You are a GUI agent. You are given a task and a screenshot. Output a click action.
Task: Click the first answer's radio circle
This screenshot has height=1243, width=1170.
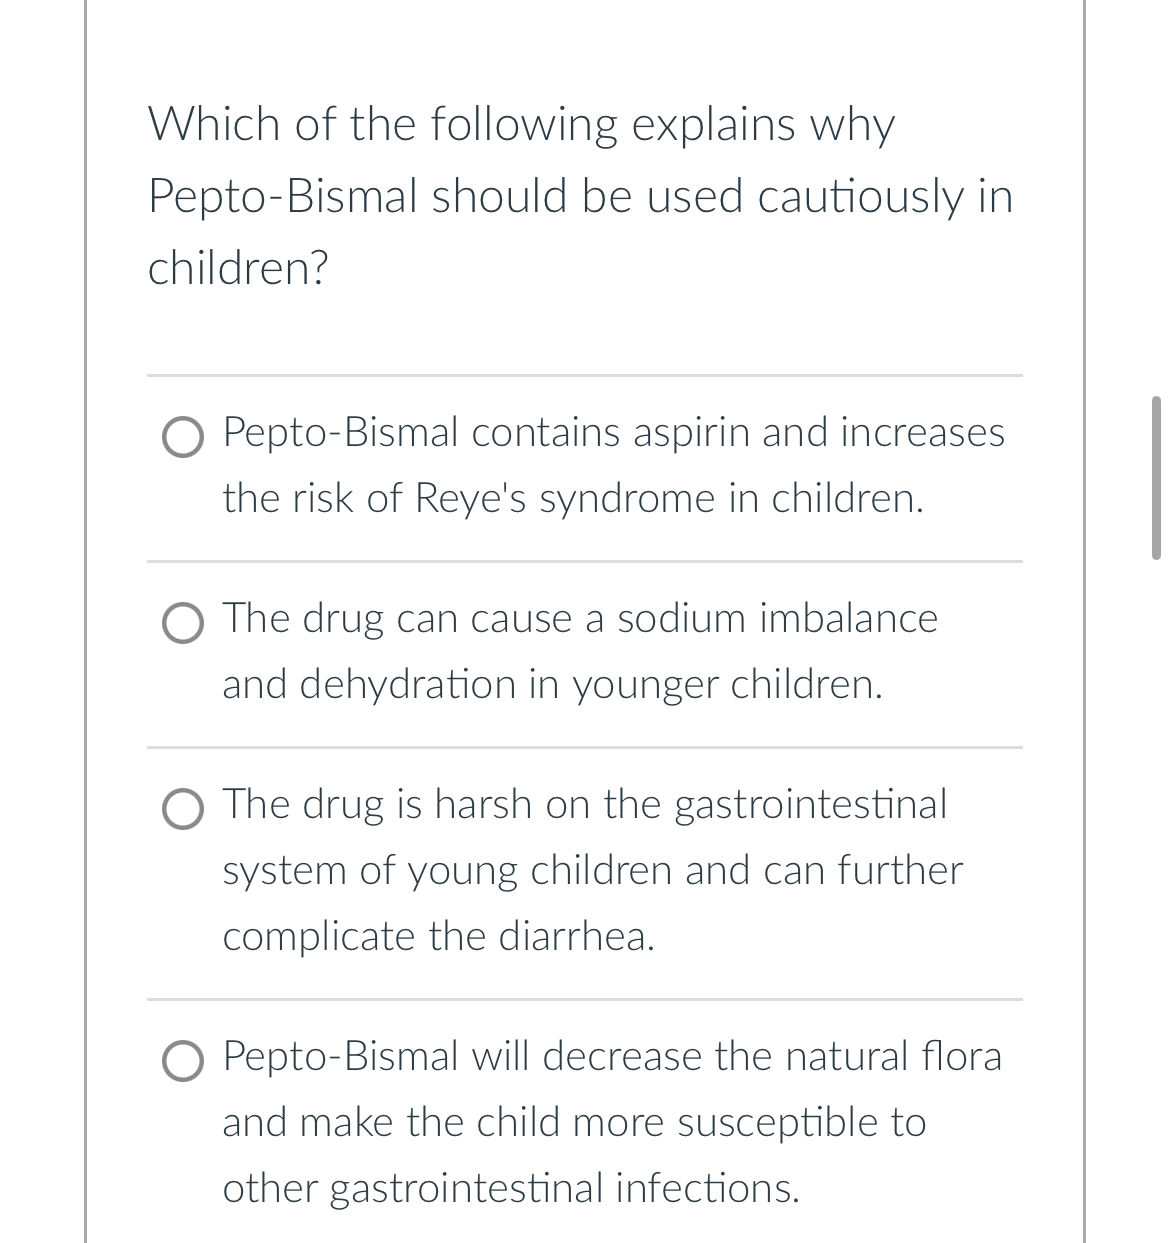(x=183, y=437)
